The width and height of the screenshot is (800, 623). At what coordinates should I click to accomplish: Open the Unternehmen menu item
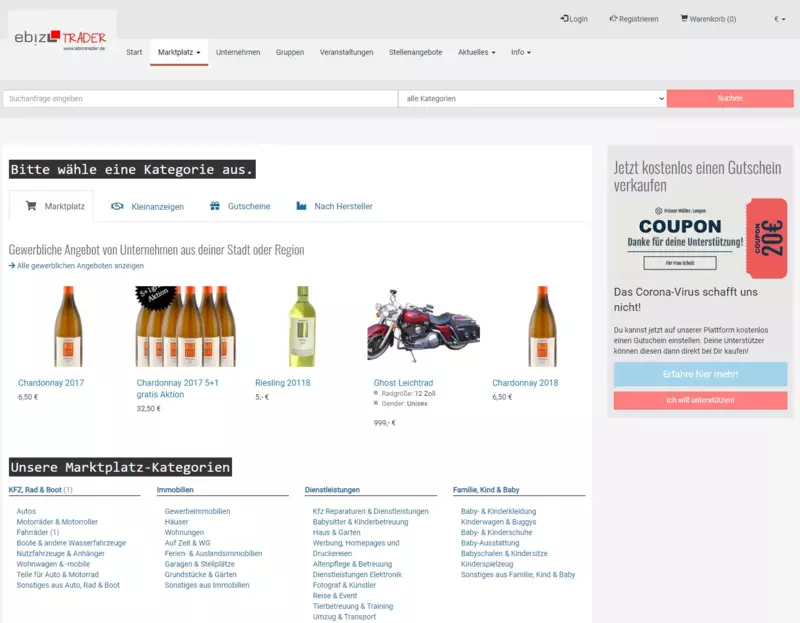238,52
